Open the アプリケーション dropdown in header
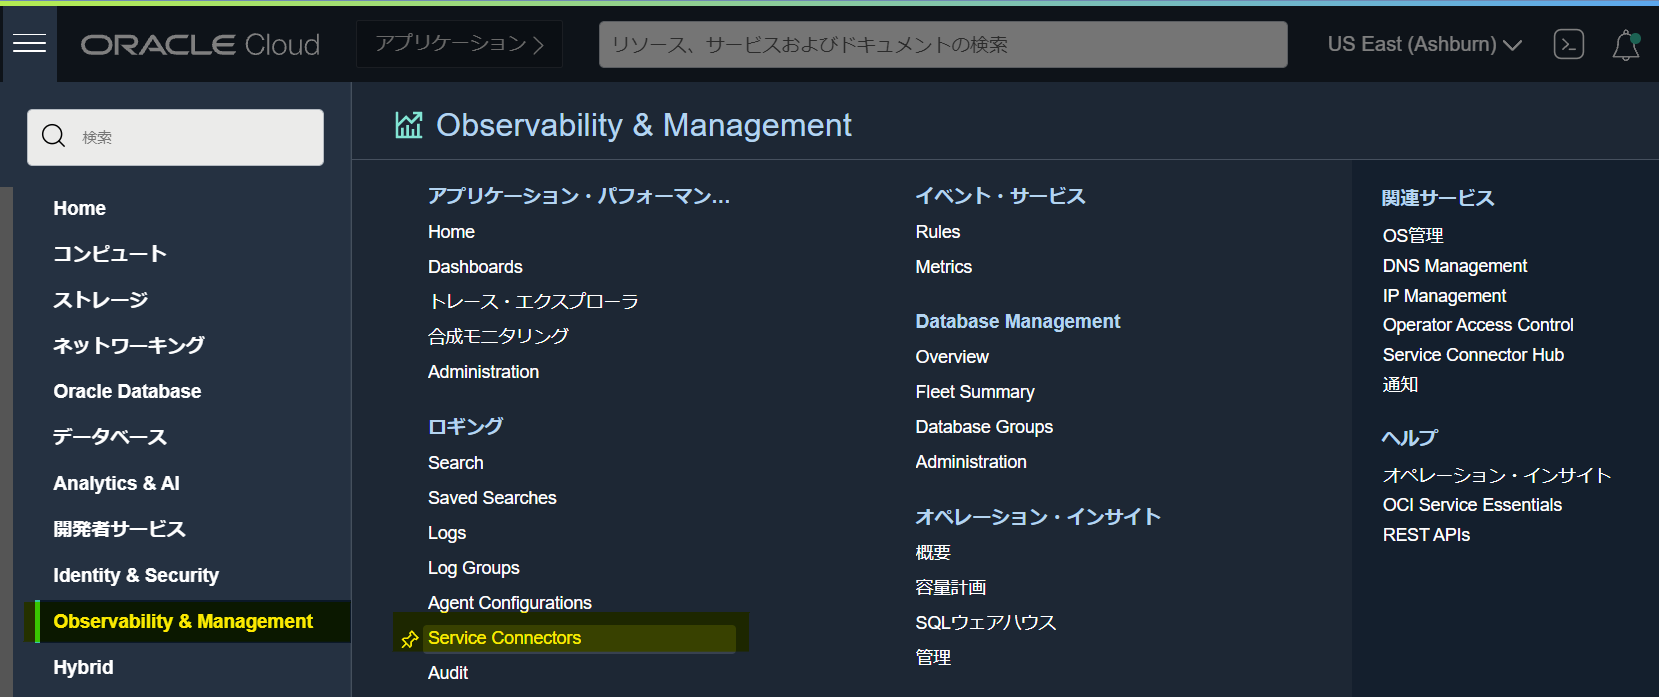The height and width of the screenshot is (697, 1659). (x=459, y=44)
